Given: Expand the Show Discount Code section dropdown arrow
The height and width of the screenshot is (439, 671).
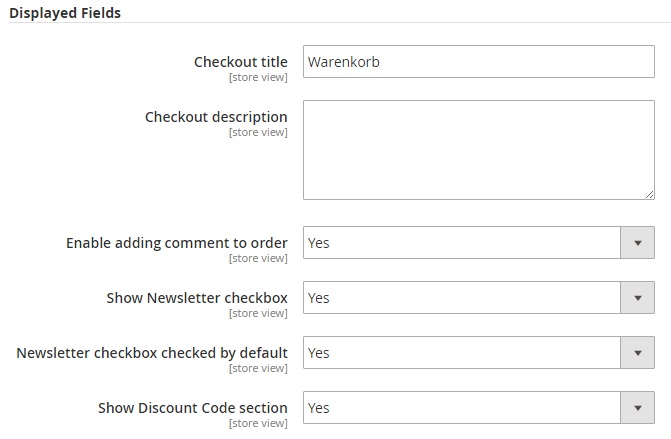Looking at the screenshot, I should click(x=637, y=408).
